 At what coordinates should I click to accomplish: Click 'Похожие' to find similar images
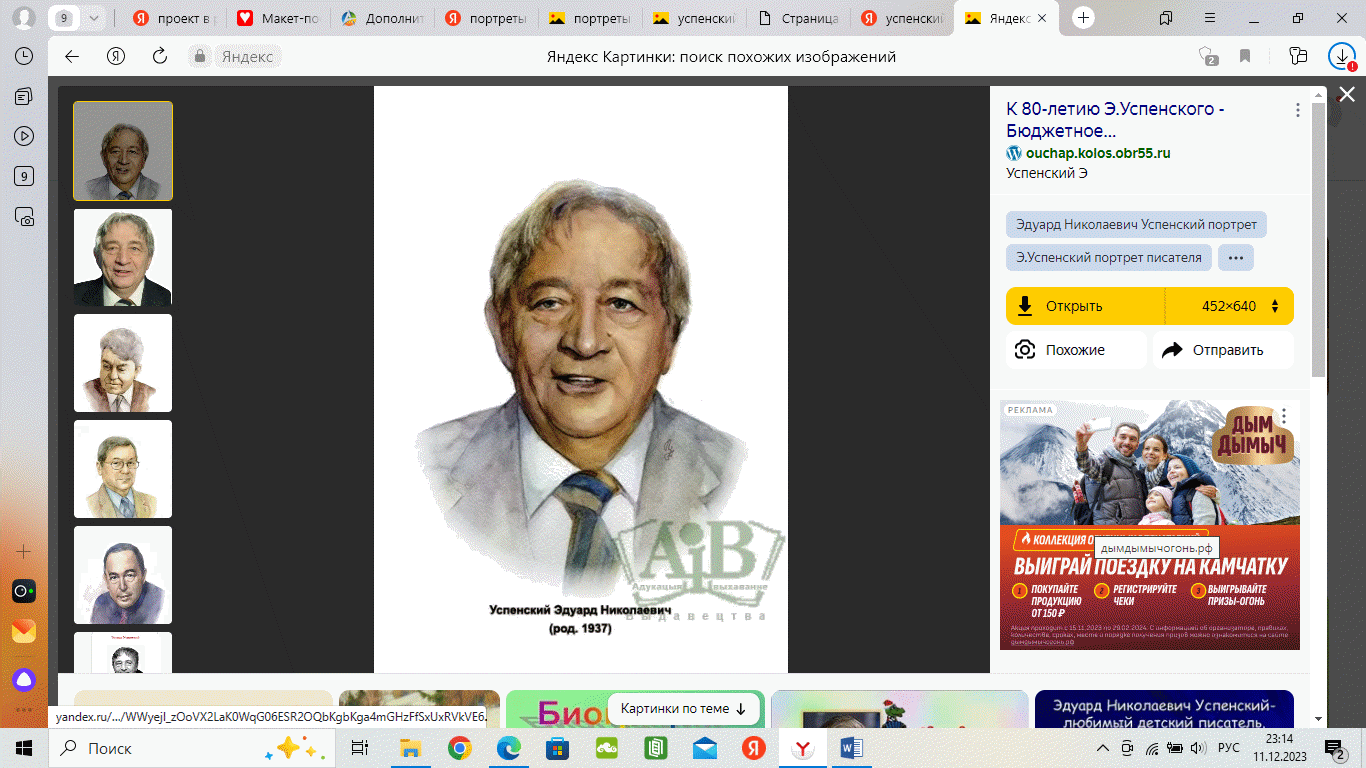click(x=1076, y=350)
